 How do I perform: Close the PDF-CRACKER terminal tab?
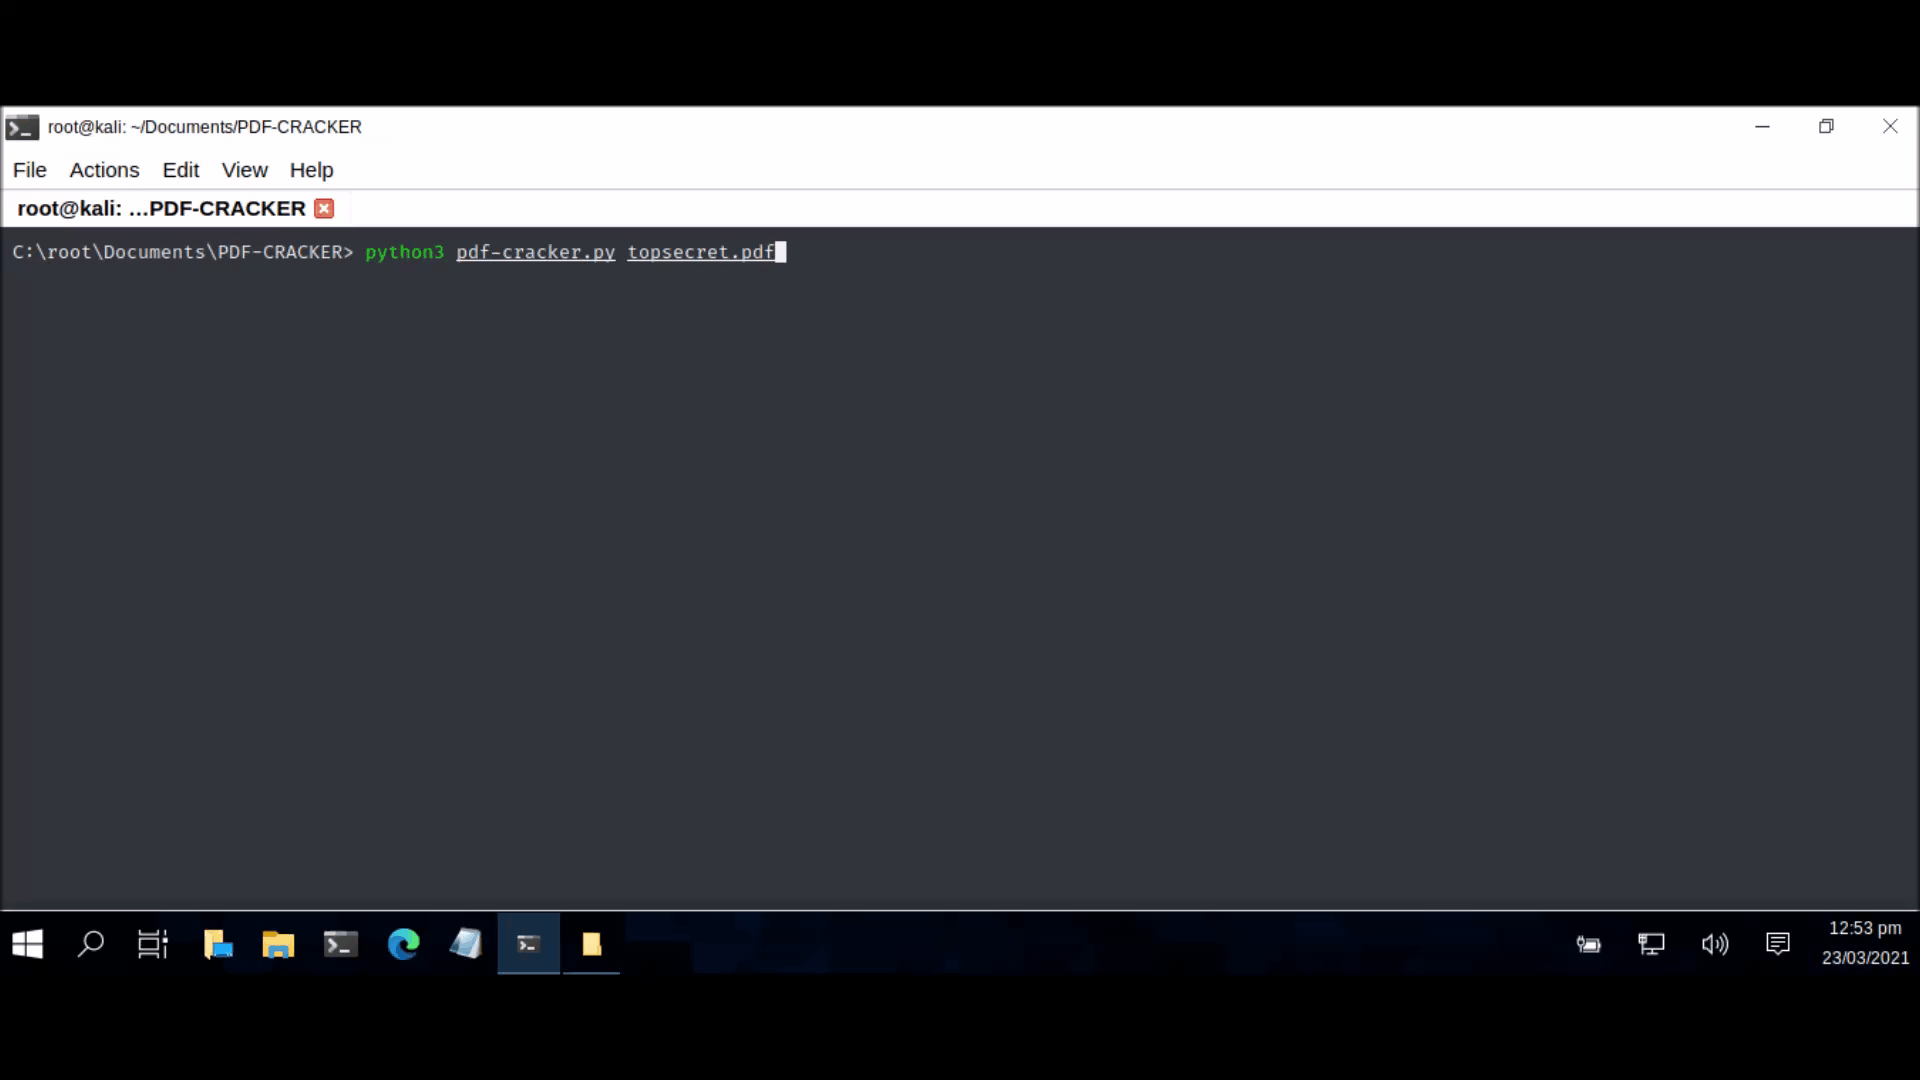(x=324, y=208)
